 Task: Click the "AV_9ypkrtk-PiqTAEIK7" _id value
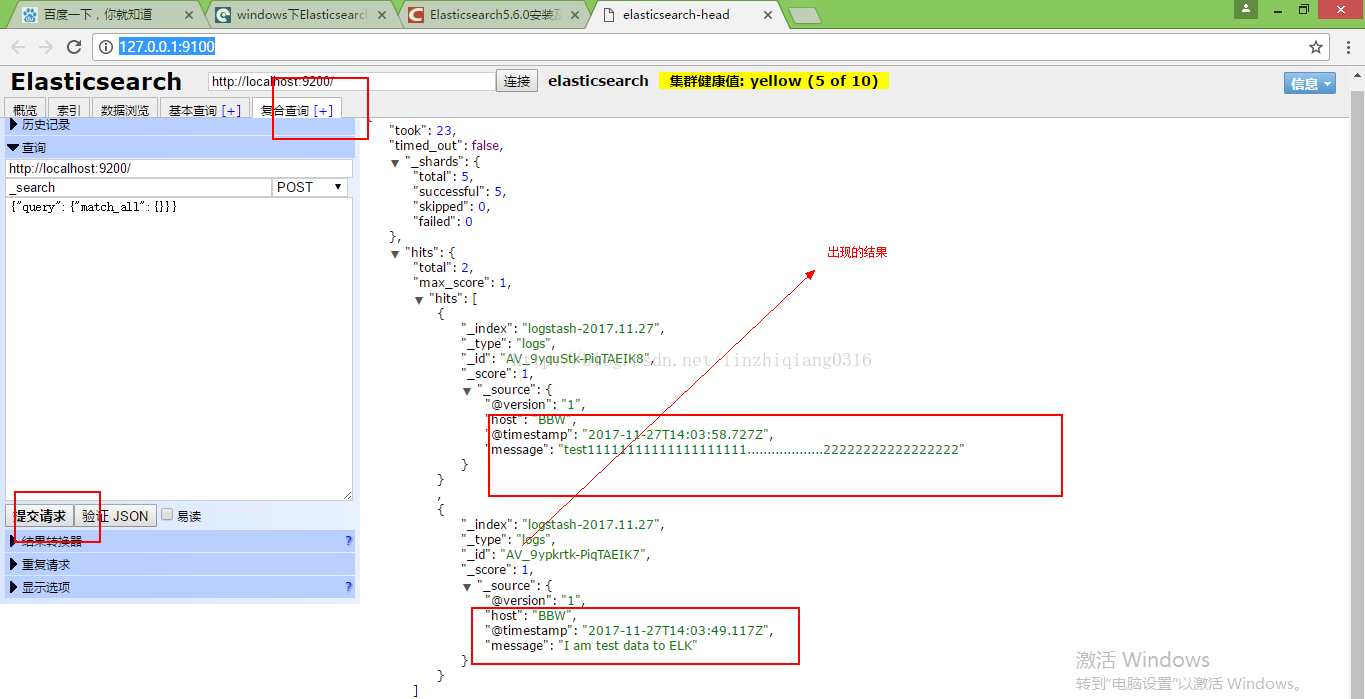point(576,554)
